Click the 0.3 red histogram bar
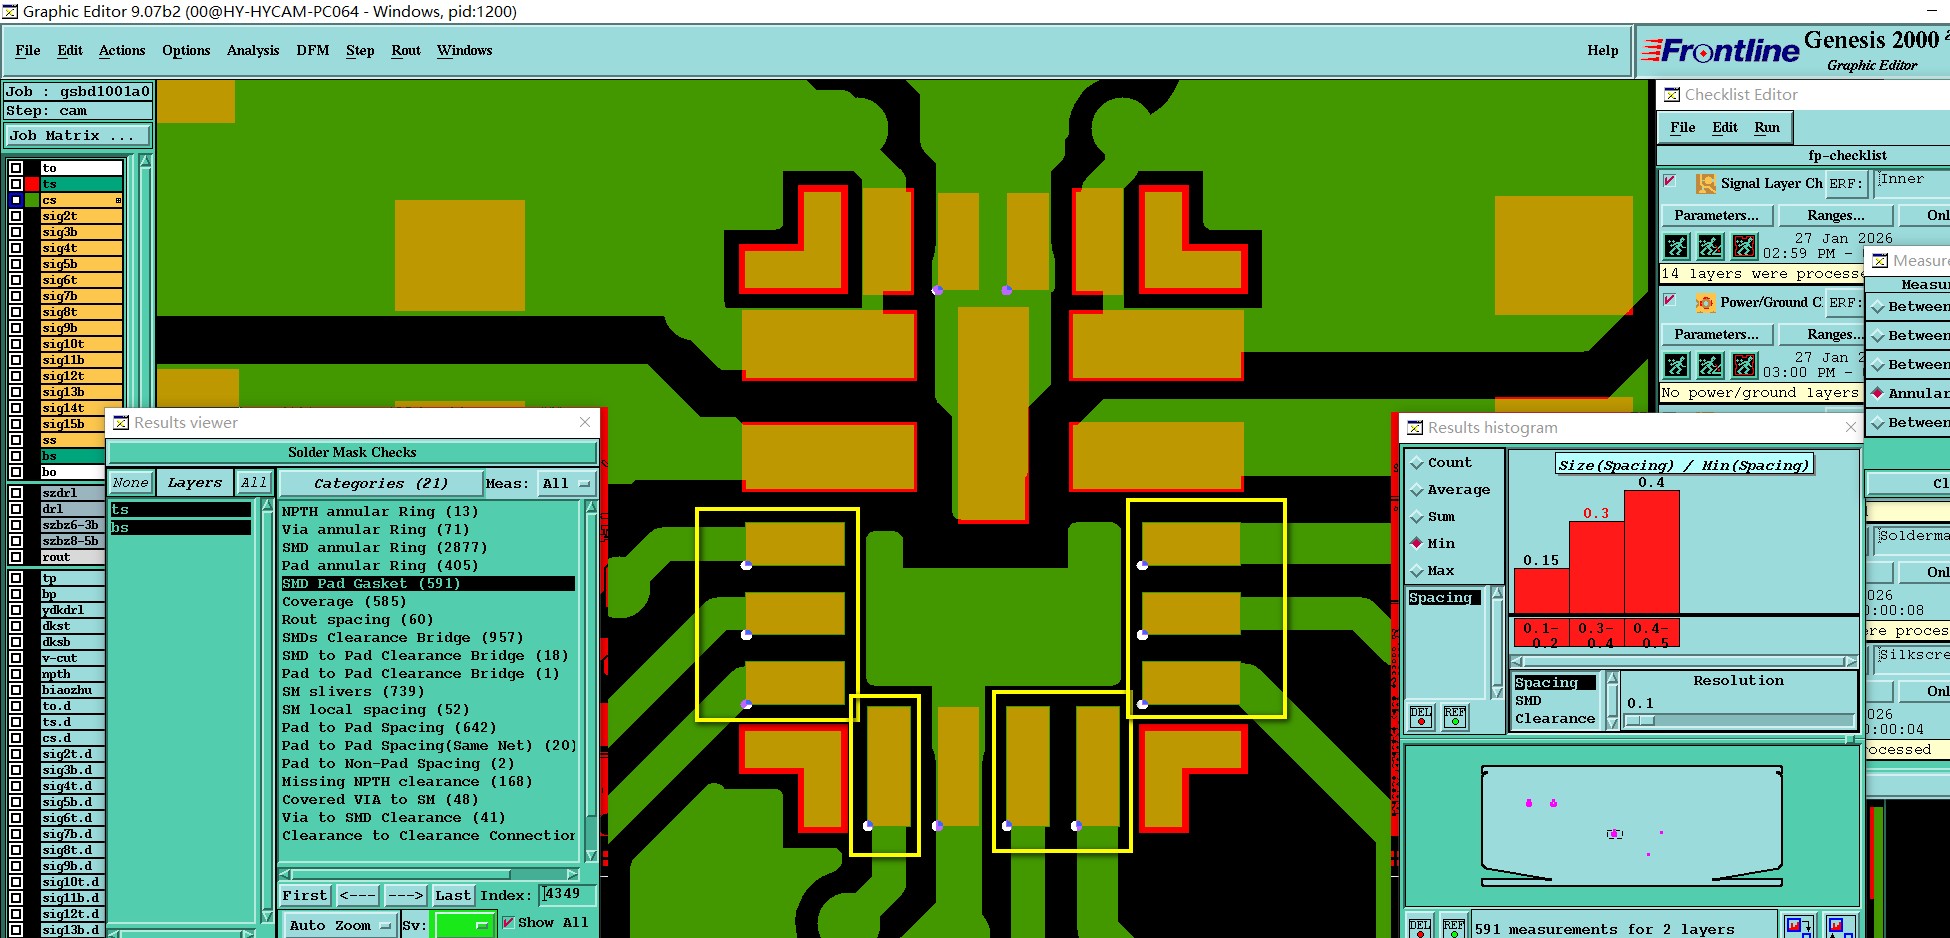1950x938 pixels. 1597,567
